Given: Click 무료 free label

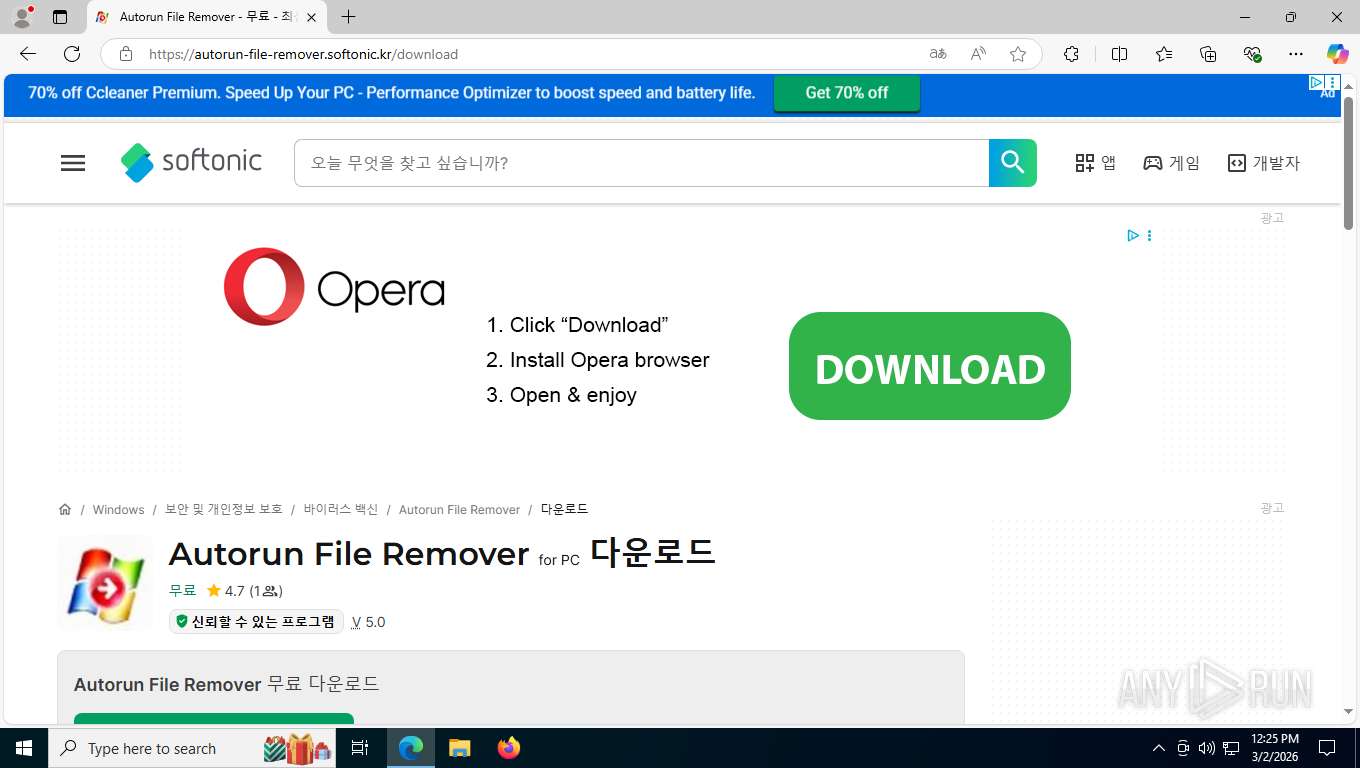Looking at the screenshot, I should tap(182, 591).
